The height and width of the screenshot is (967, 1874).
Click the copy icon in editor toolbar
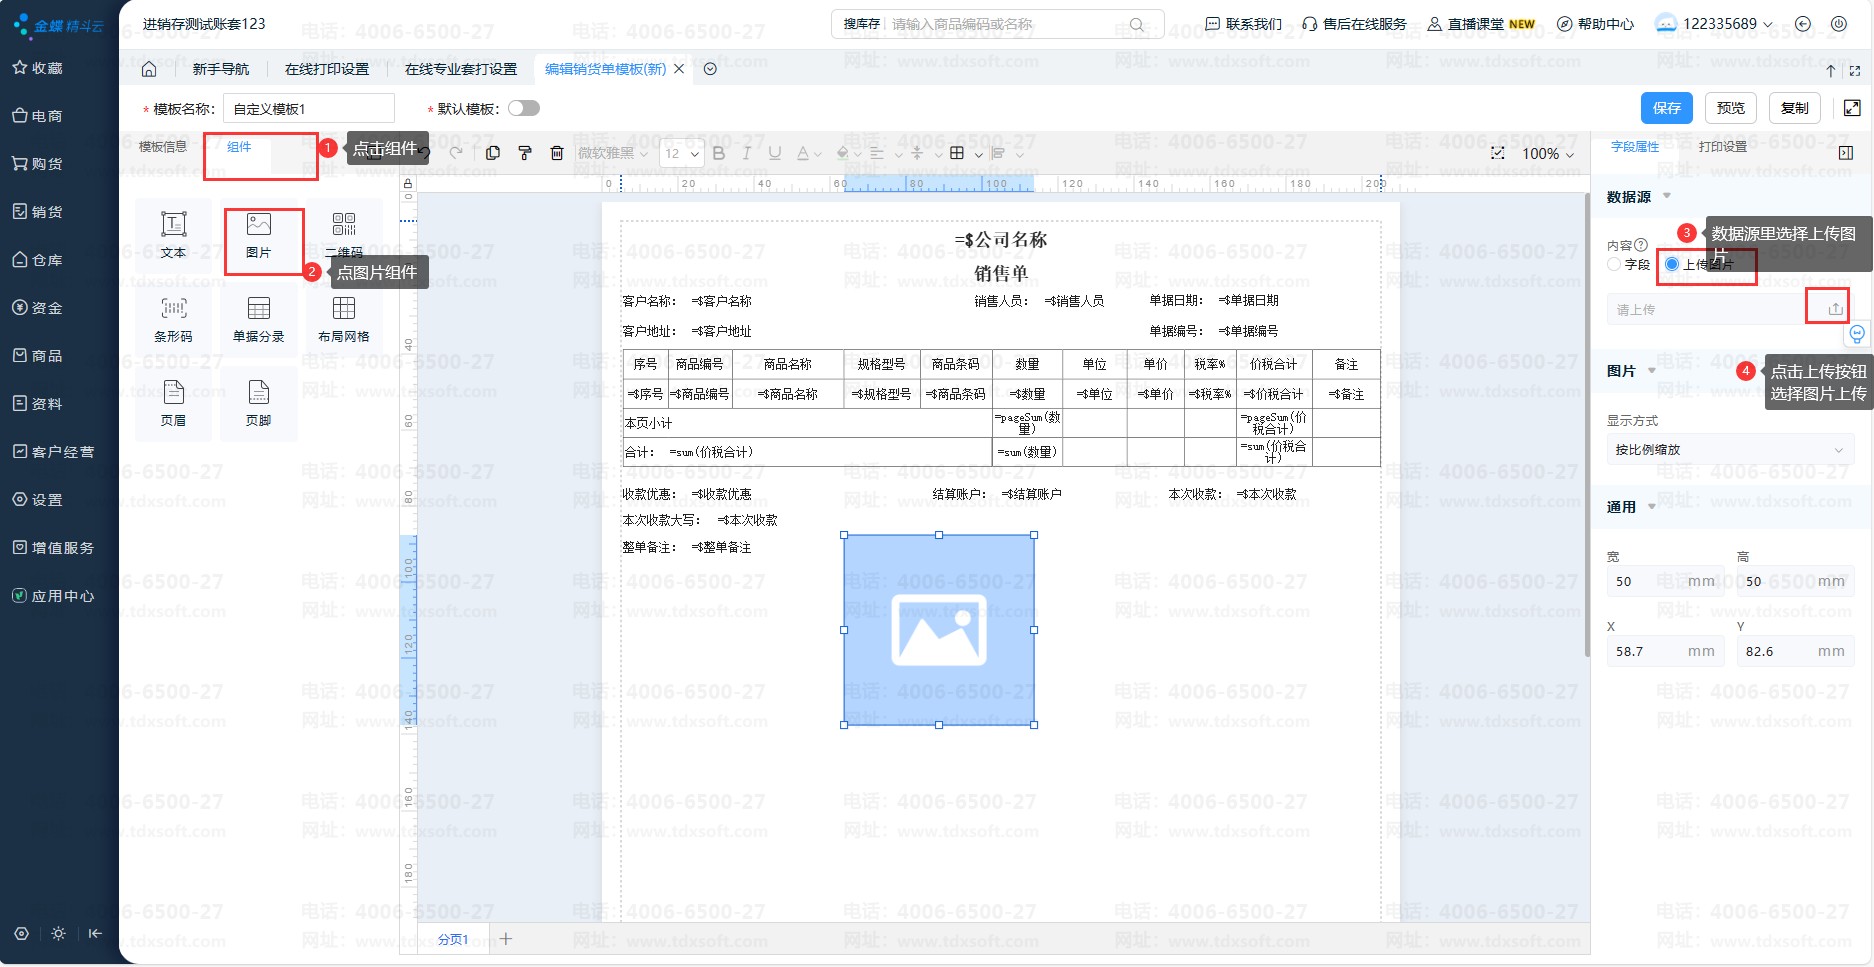click(x=493, y=153)
